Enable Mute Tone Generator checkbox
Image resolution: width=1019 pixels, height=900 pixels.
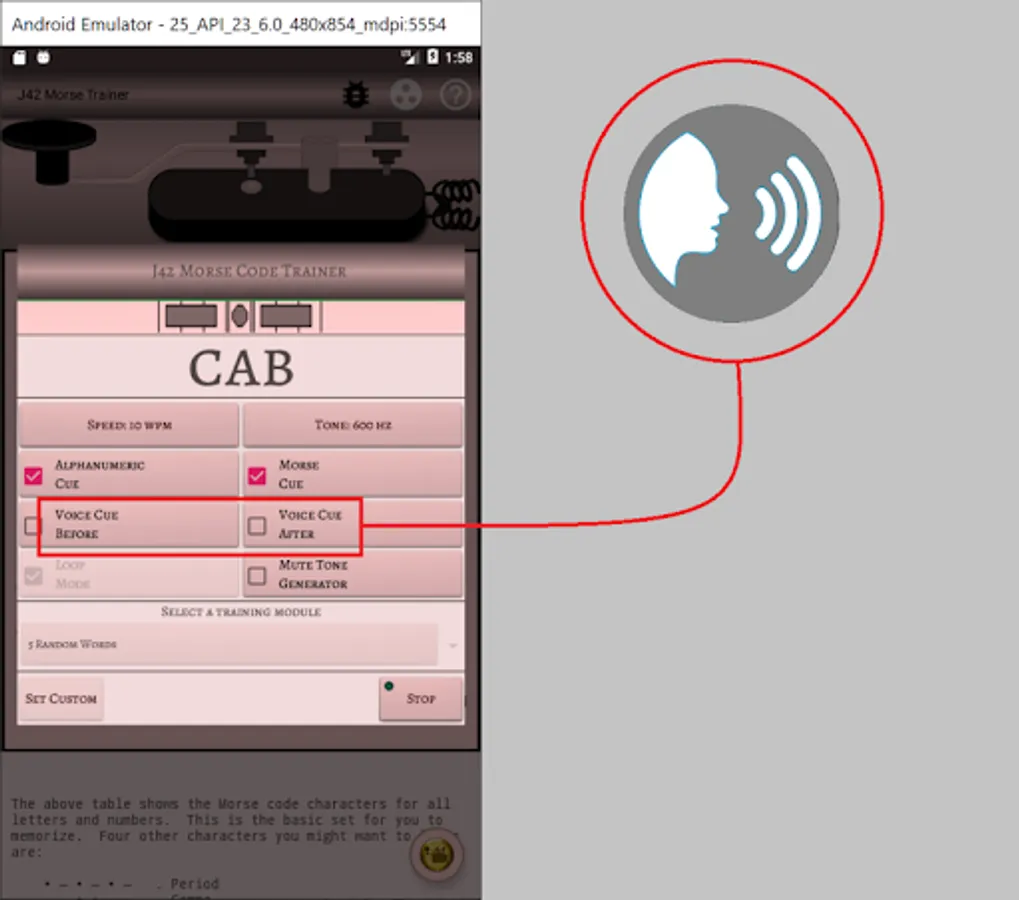point(257,575)
